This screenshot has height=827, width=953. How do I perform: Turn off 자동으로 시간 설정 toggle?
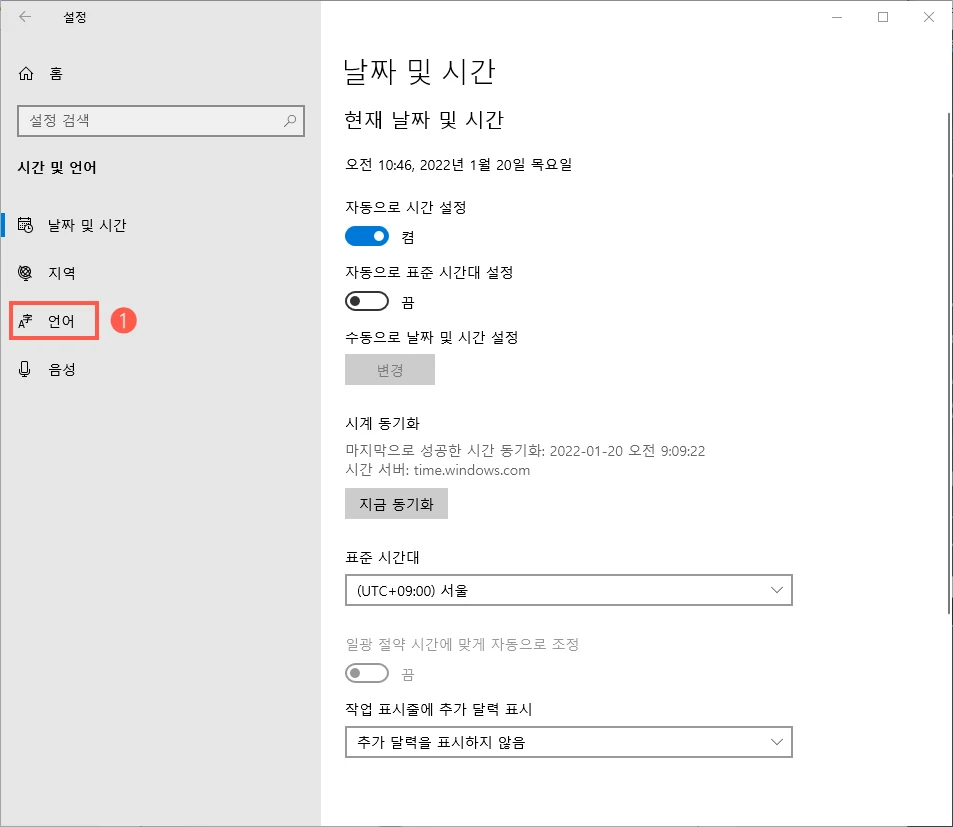(367, 236)
